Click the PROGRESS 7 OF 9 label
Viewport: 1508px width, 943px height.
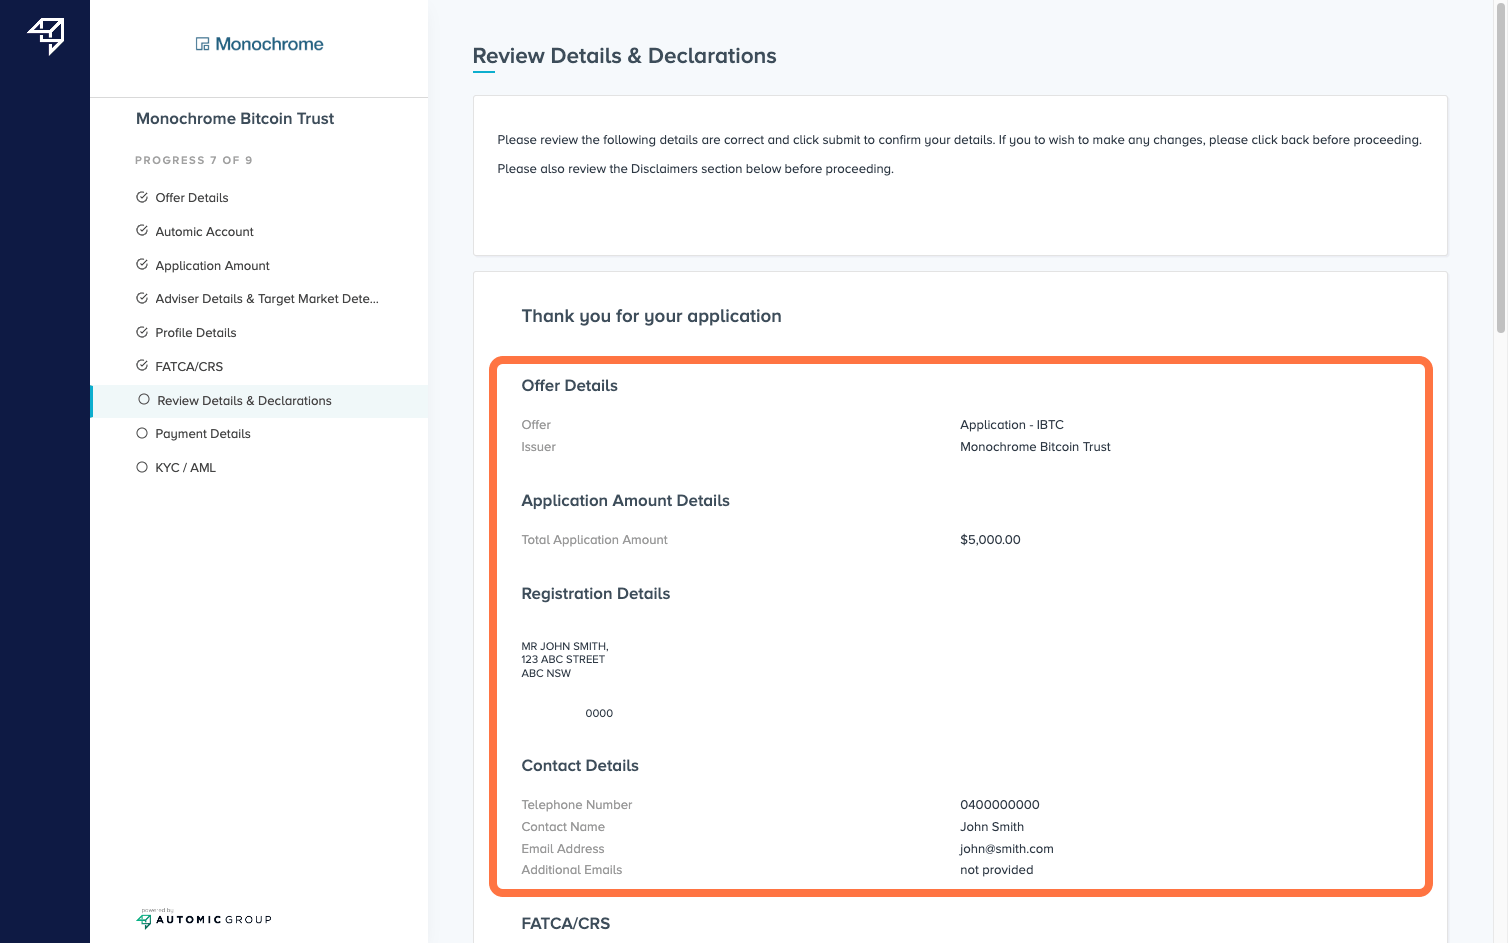(194, 160)
